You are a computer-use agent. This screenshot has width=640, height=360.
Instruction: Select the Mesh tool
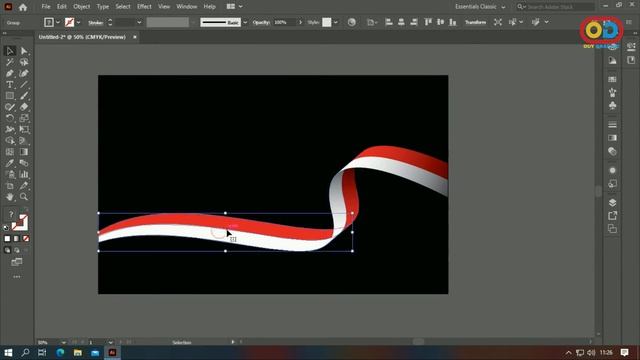tap(10, 152)
